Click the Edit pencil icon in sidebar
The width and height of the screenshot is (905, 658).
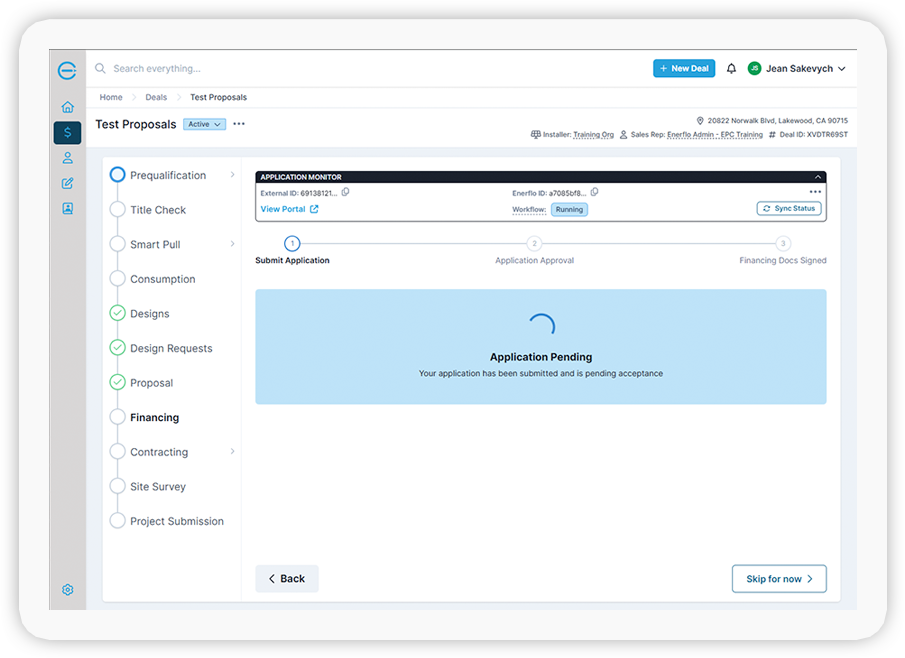(x=67, y=182)
